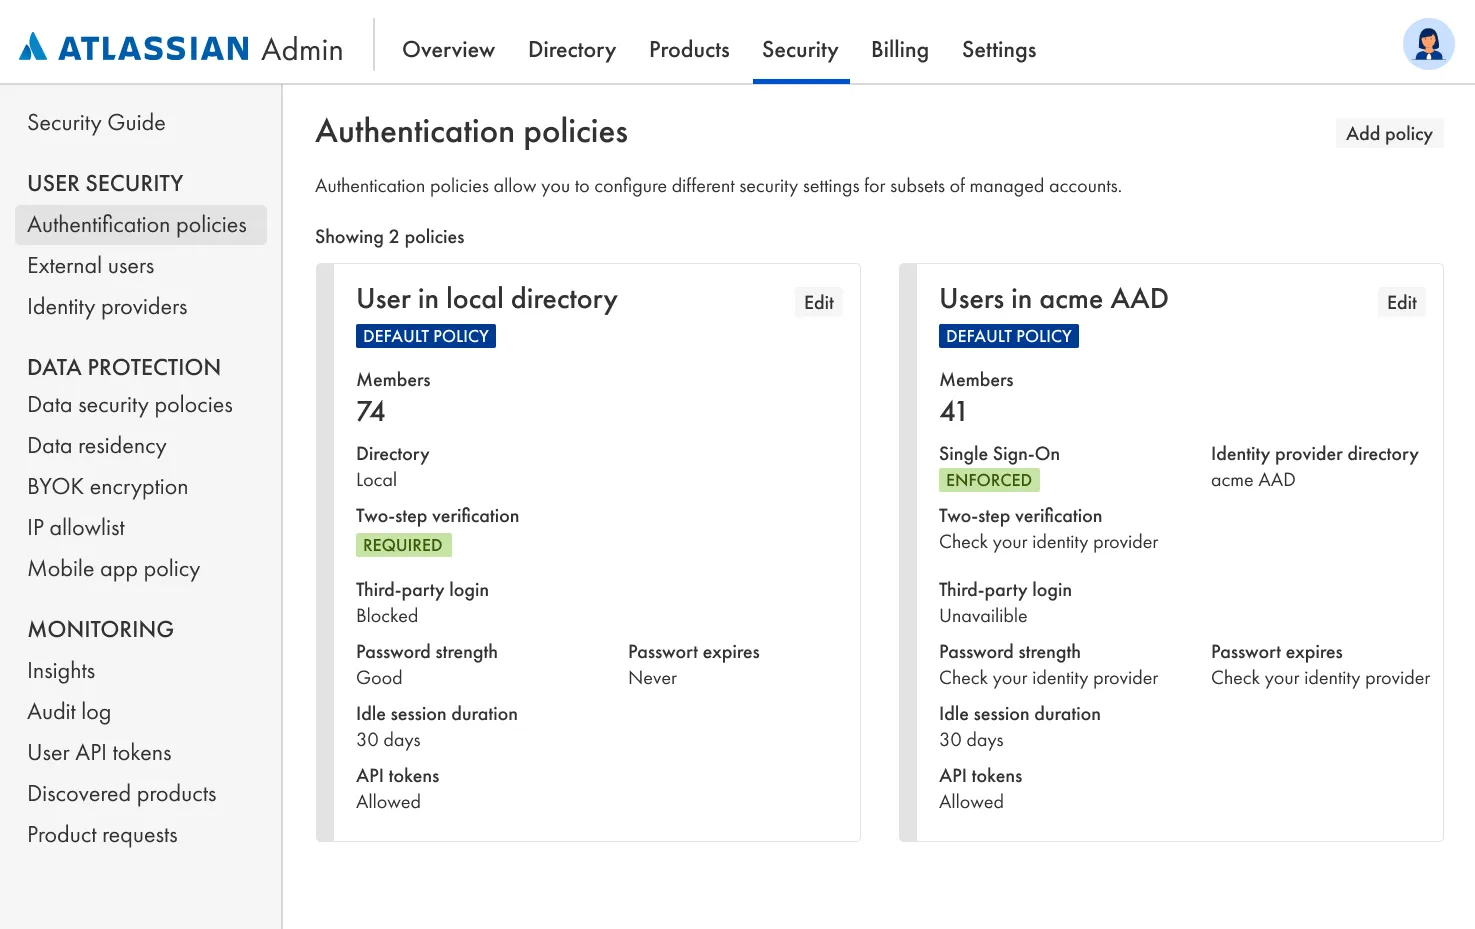1475x929 pixels.
Task: Open the Settings tab
Action: 998,50
